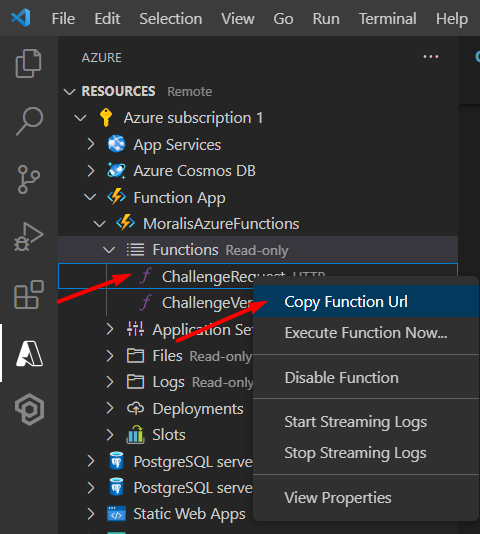Viewport: 480px width, 534px height.
Task: Expand the App Services node
Action: click(x=91, y=144)
